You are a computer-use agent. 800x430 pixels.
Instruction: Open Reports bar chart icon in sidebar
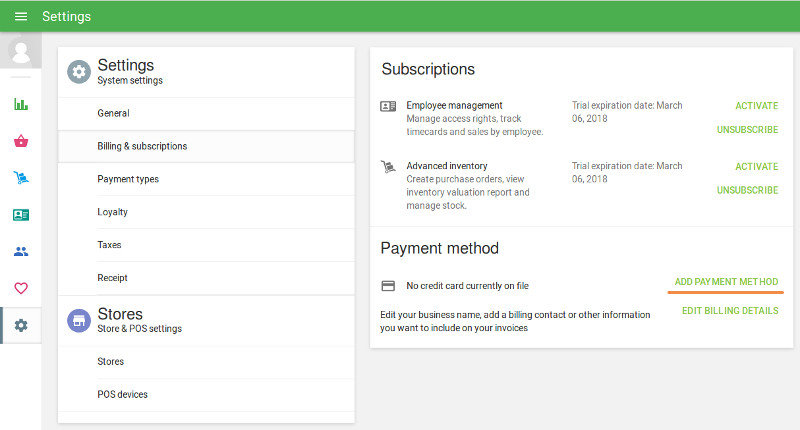[x=21, y=104]
